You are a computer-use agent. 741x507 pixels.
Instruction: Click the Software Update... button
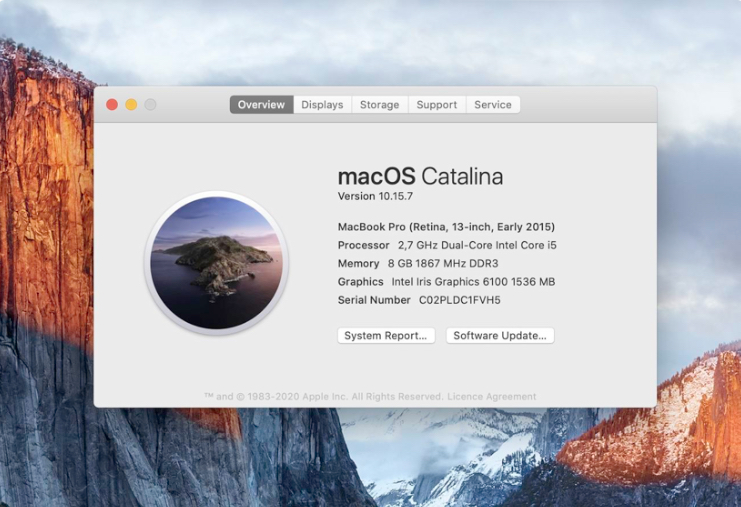click(500, 335)
